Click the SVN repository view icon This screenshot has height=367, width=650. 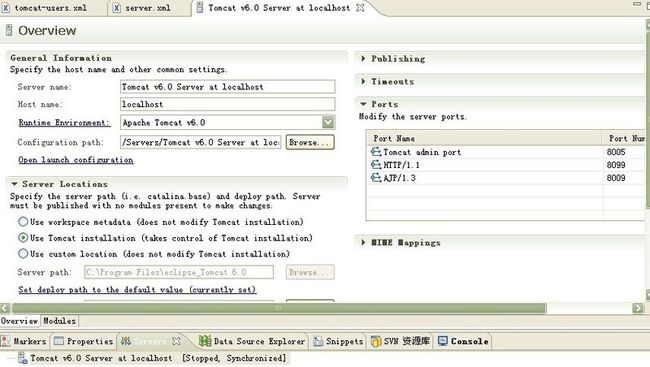tap(376, 341)
